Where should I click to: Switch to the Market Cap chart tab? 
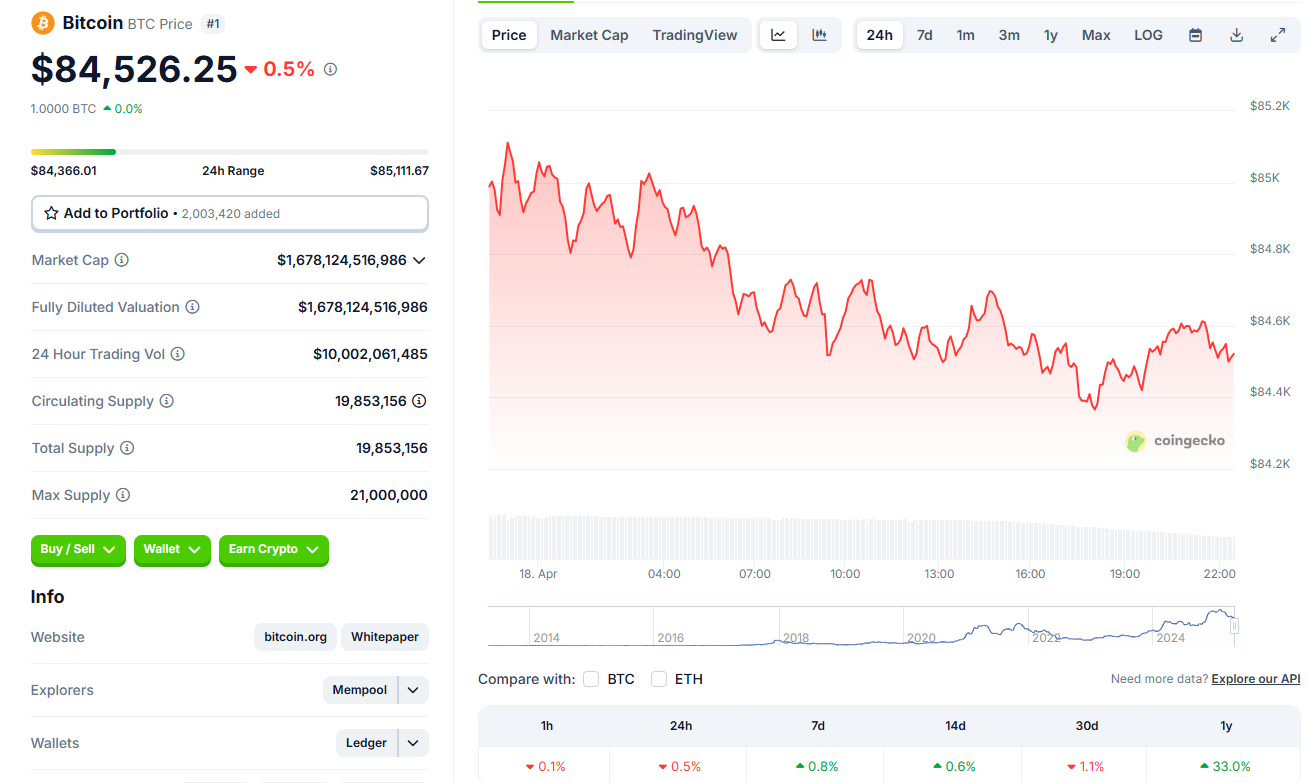tap(589, 35)
